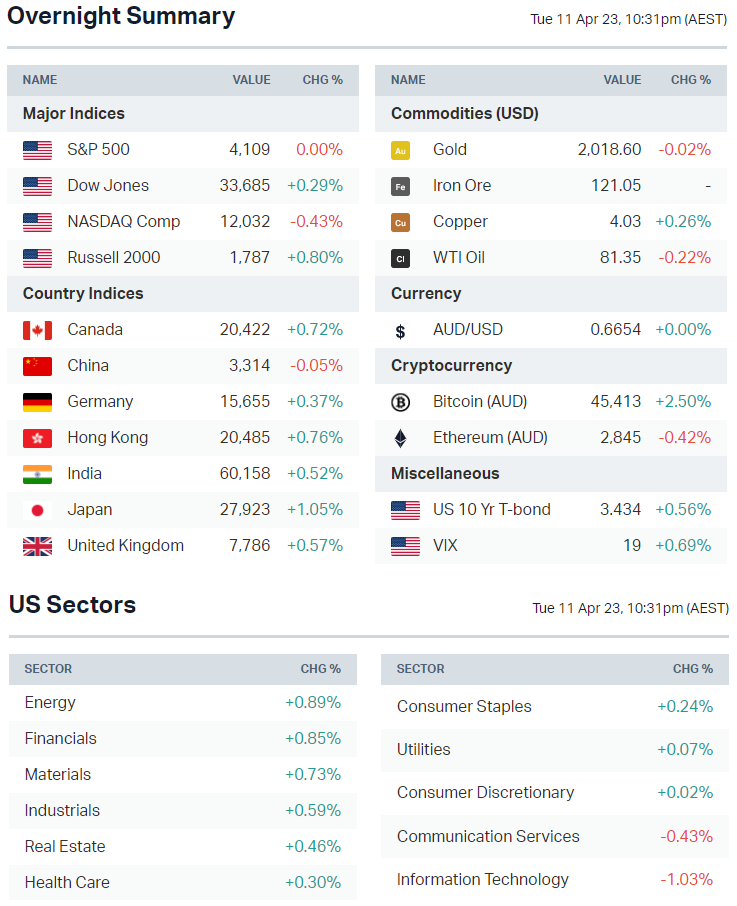Click the Gold commodity Au icon

400,150
